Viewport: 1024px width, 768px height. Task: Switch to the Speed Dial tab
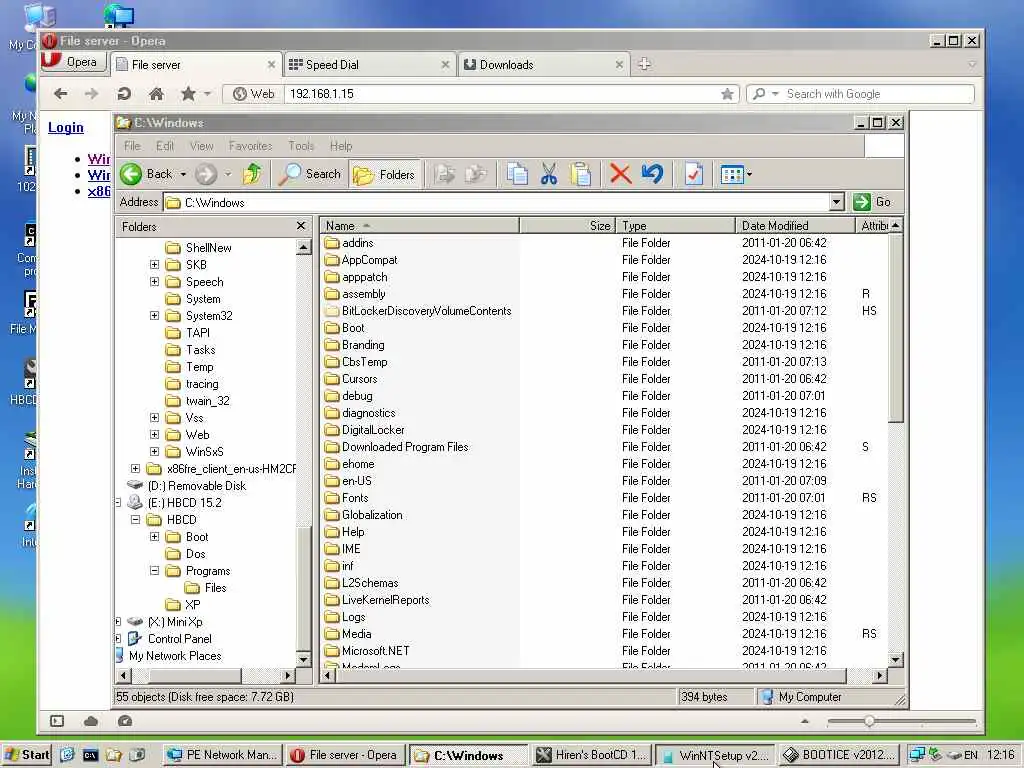(370, 65)
